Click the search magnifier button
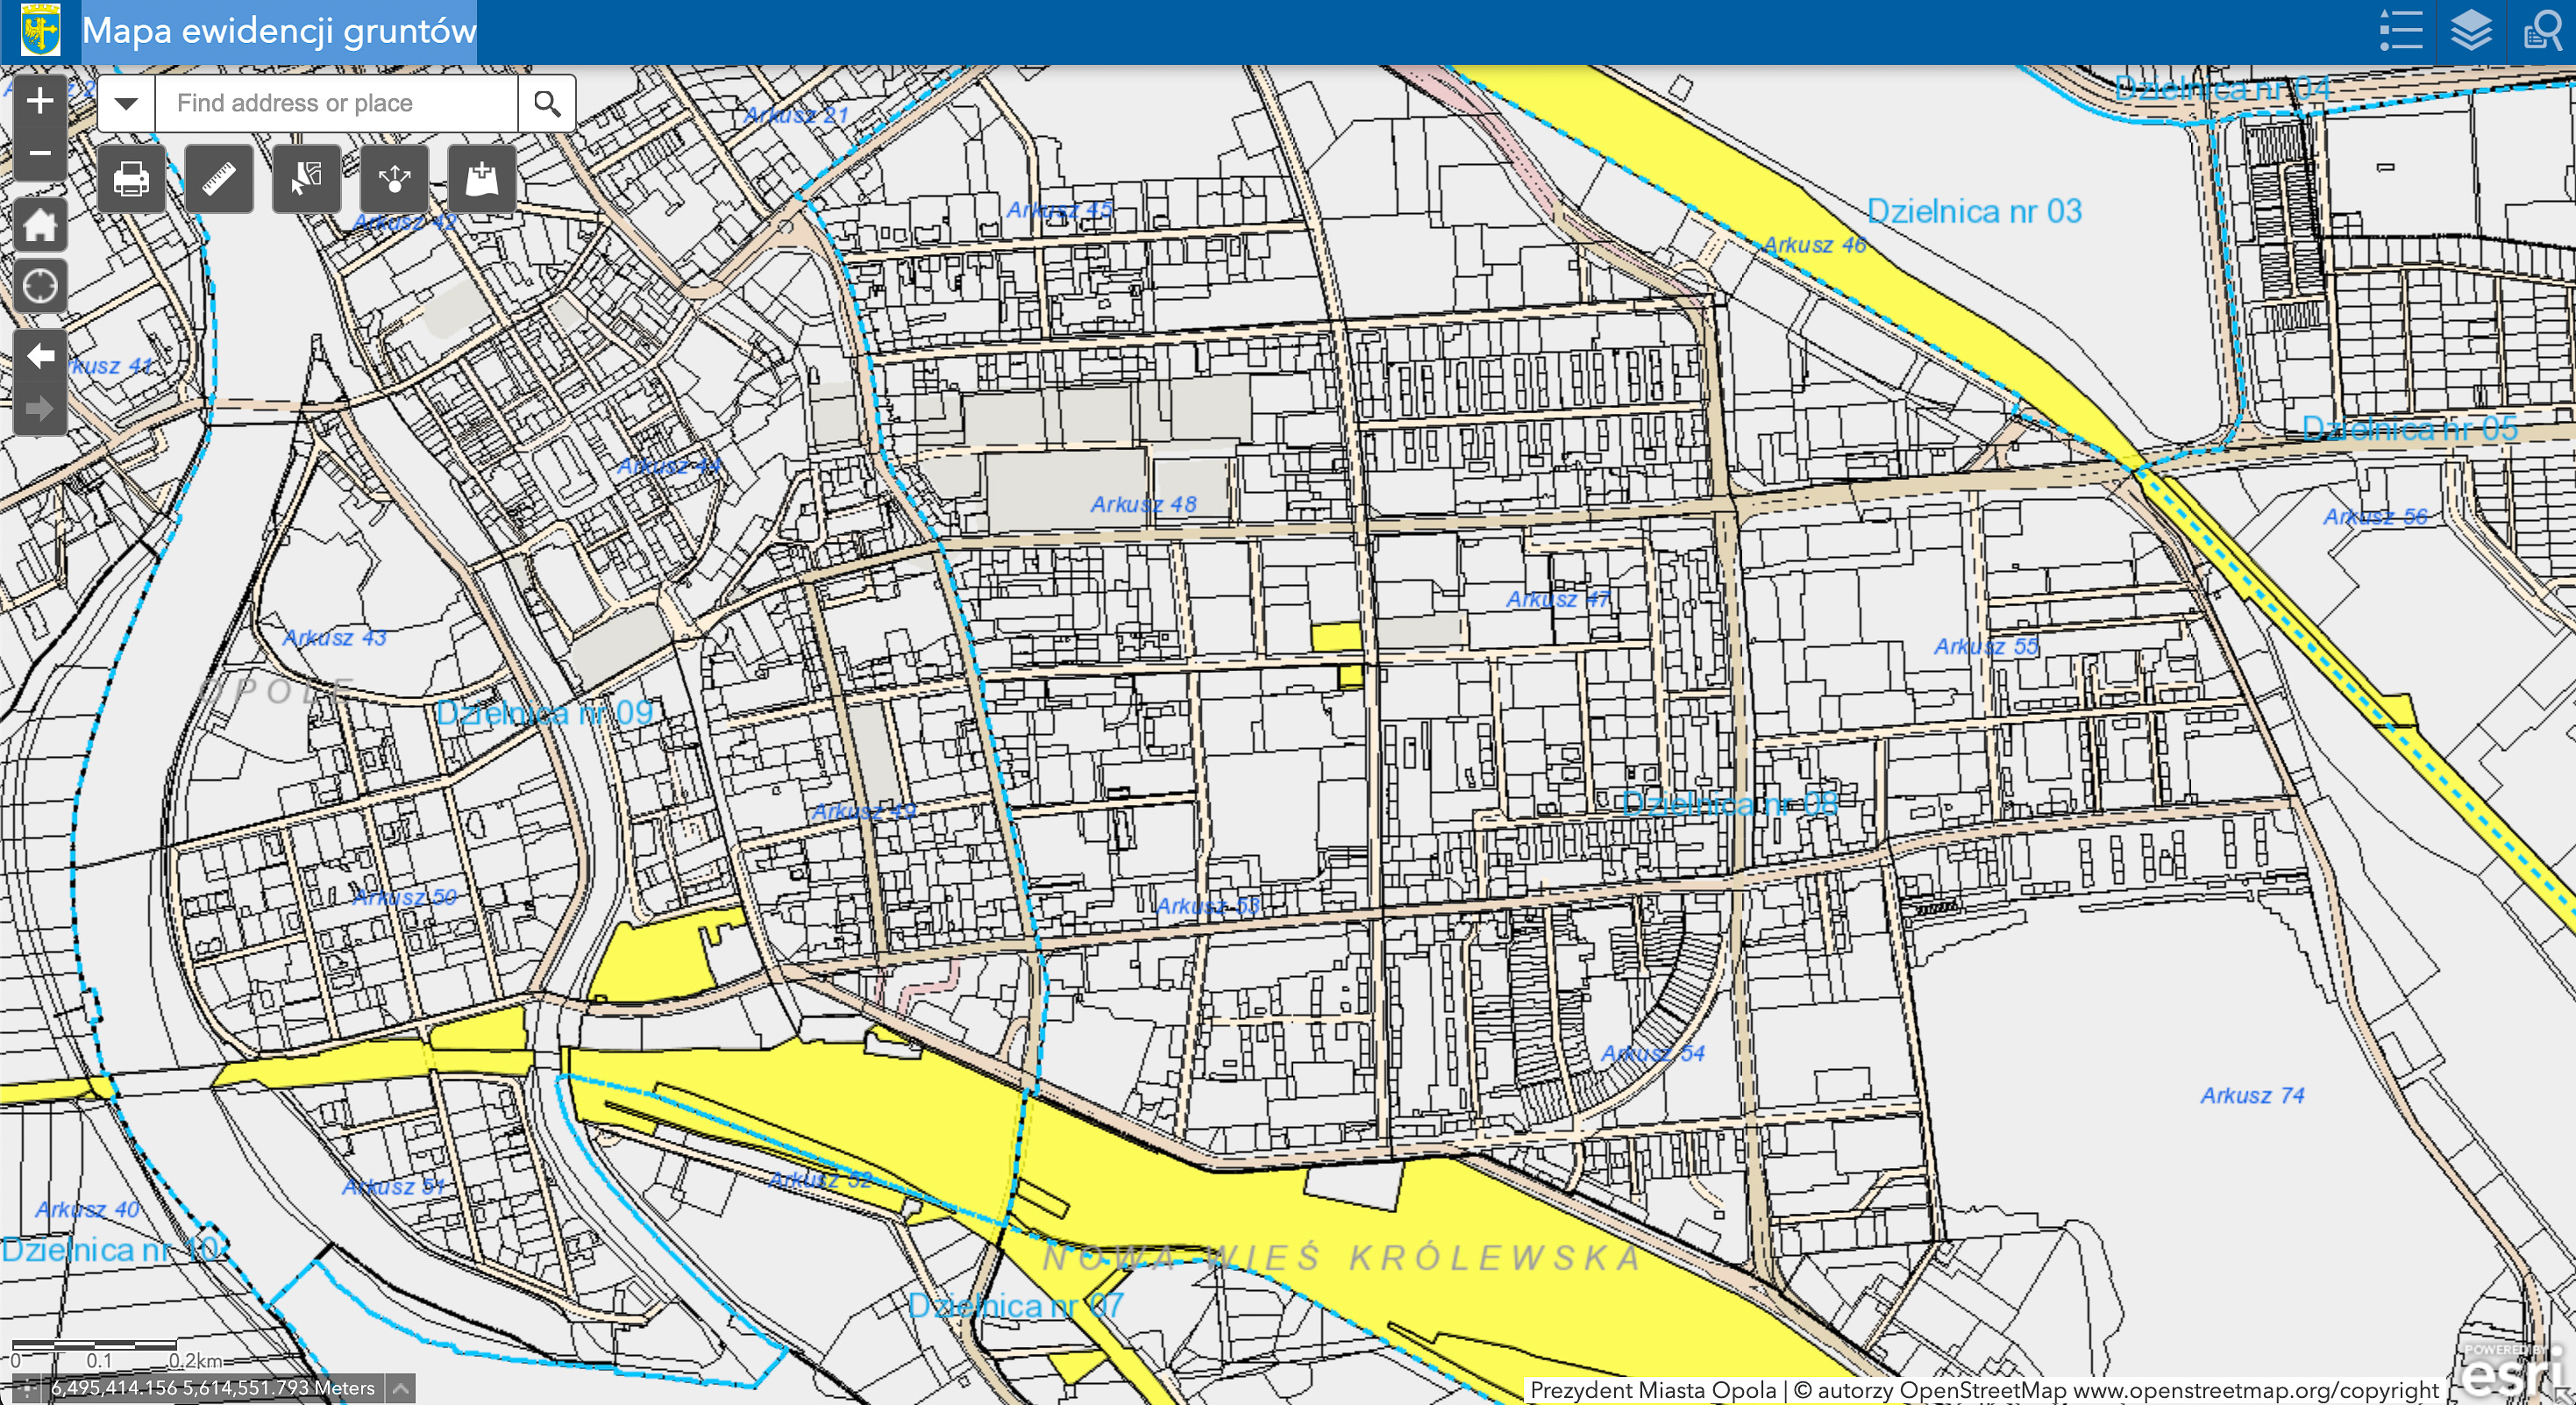Screen dimensions: 2576x1405 pyautogui.click(x=547, y=103)
